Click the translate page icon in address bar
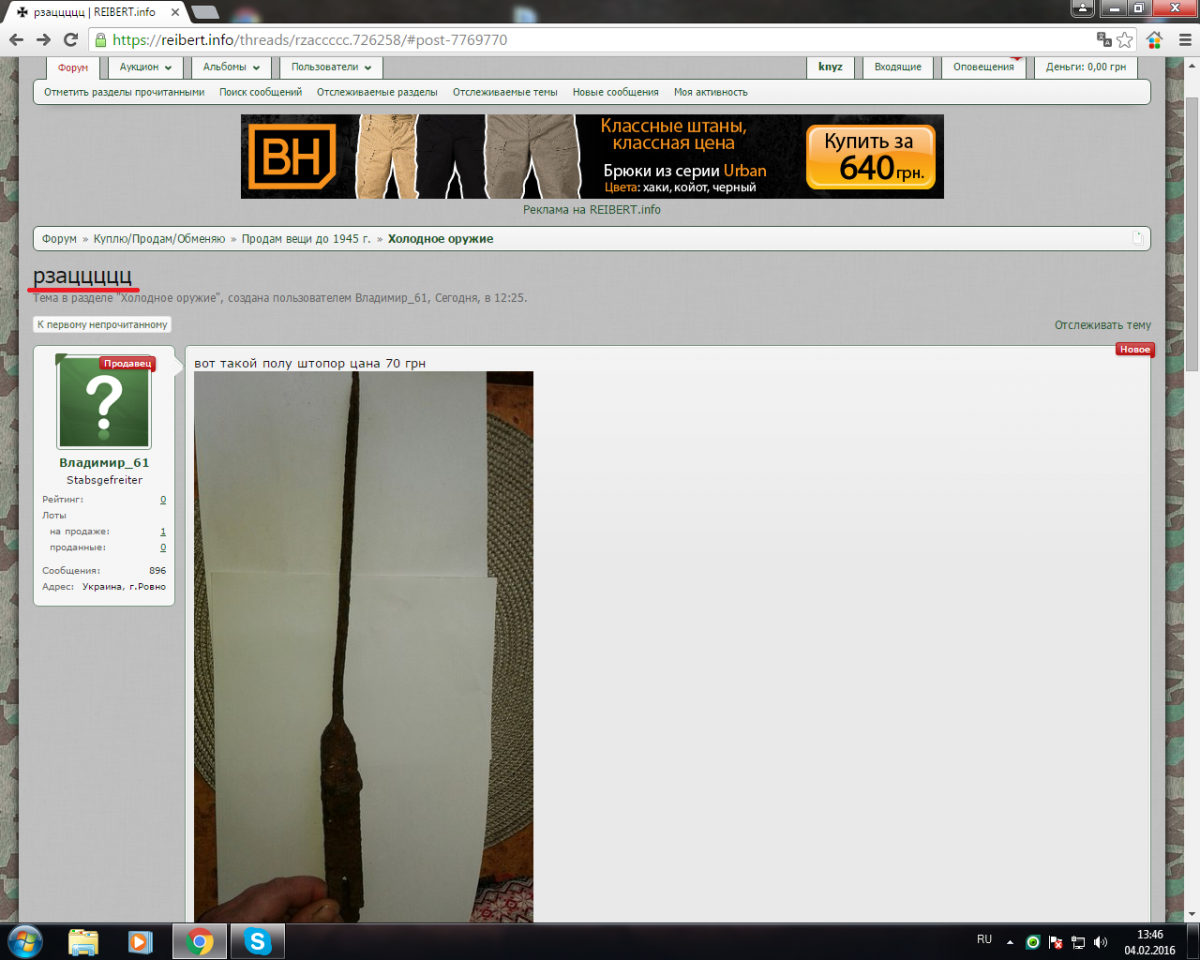This screenshot has height=960, width=1200. 1104,40
